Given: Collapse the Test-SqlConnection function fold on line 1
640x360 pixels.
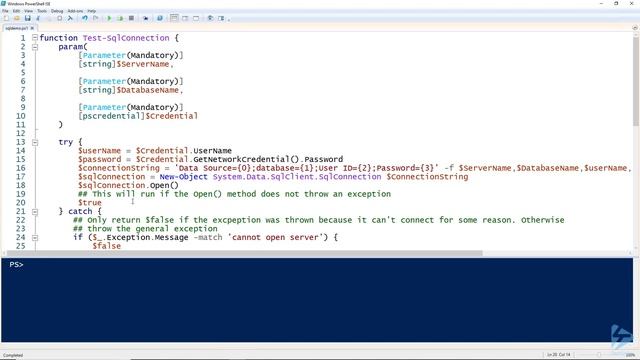Looking at the screenshot, I should point(35,38).
